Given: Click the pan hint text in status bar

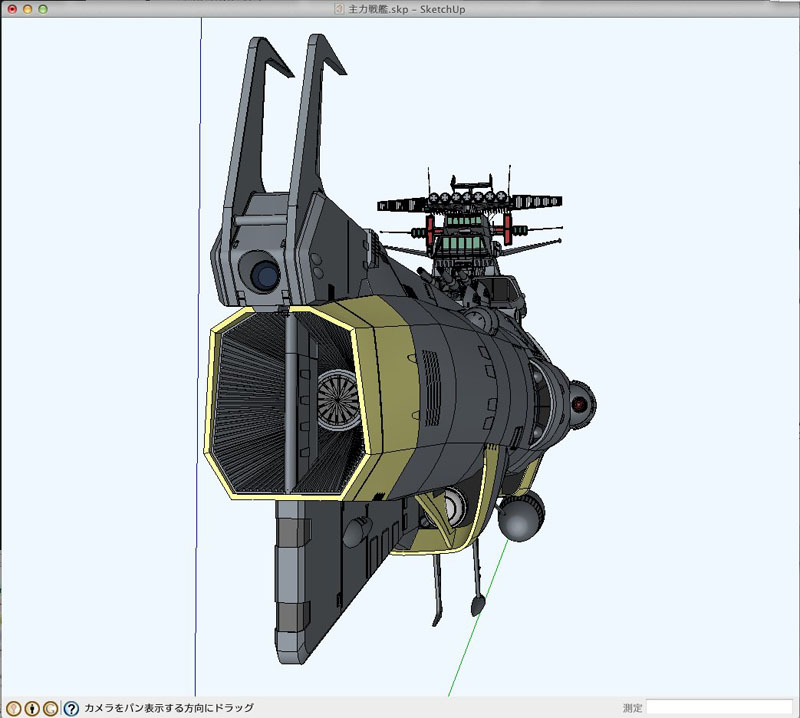Looking at the screenshot, I should pos(168,708).
